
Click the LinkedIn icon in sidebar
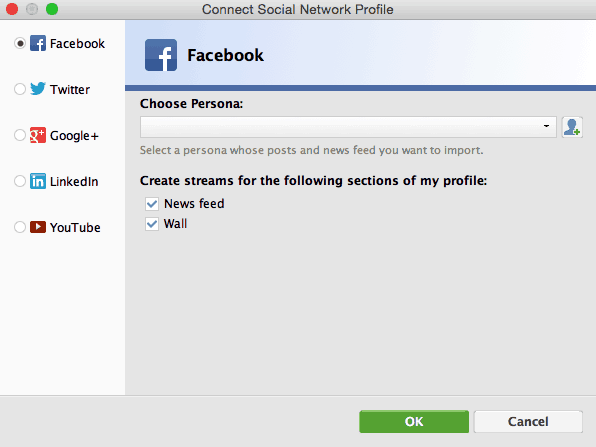[38, 181]
